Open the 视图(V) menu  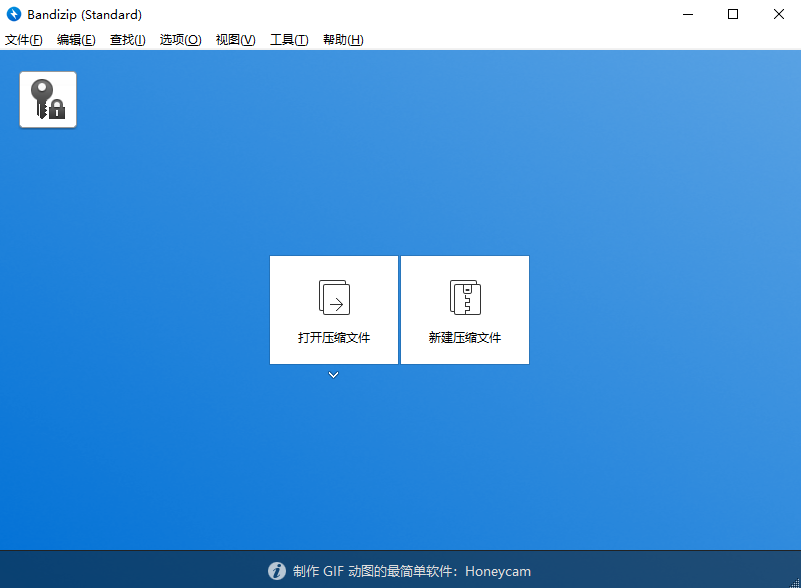(x=234, y=39)
